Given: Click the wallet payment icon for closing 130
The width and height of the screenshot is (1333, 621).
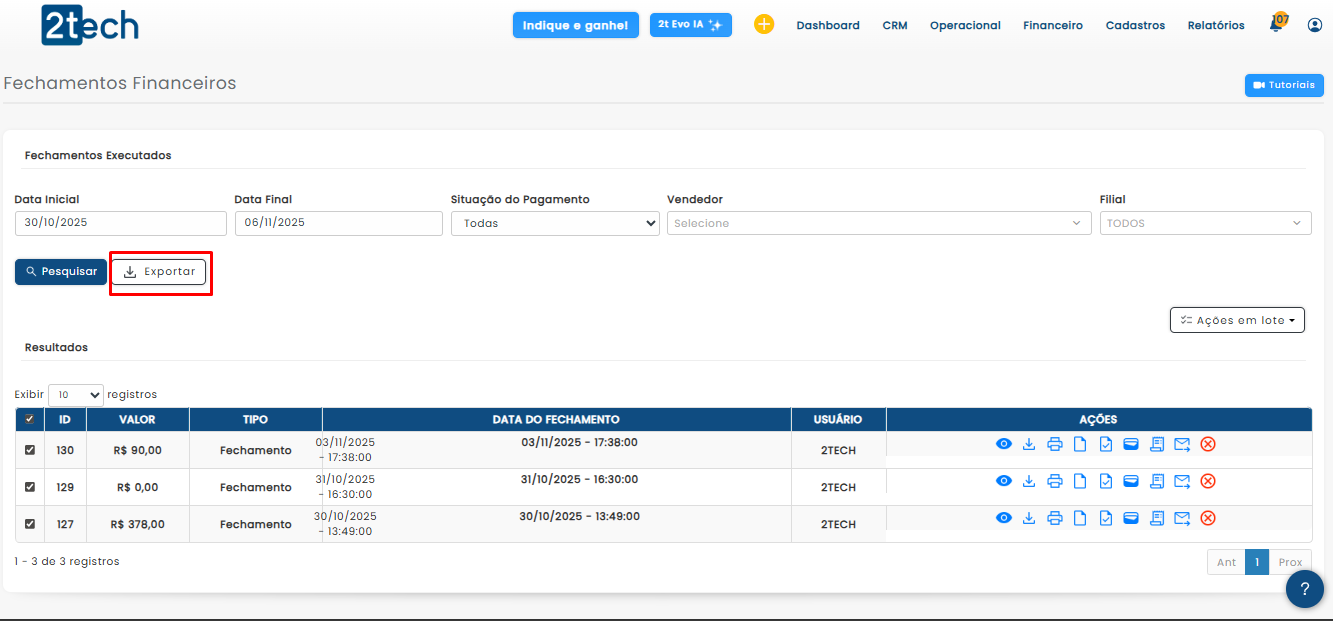Looking at the screenshot, I should click(x=1131, y=444).
